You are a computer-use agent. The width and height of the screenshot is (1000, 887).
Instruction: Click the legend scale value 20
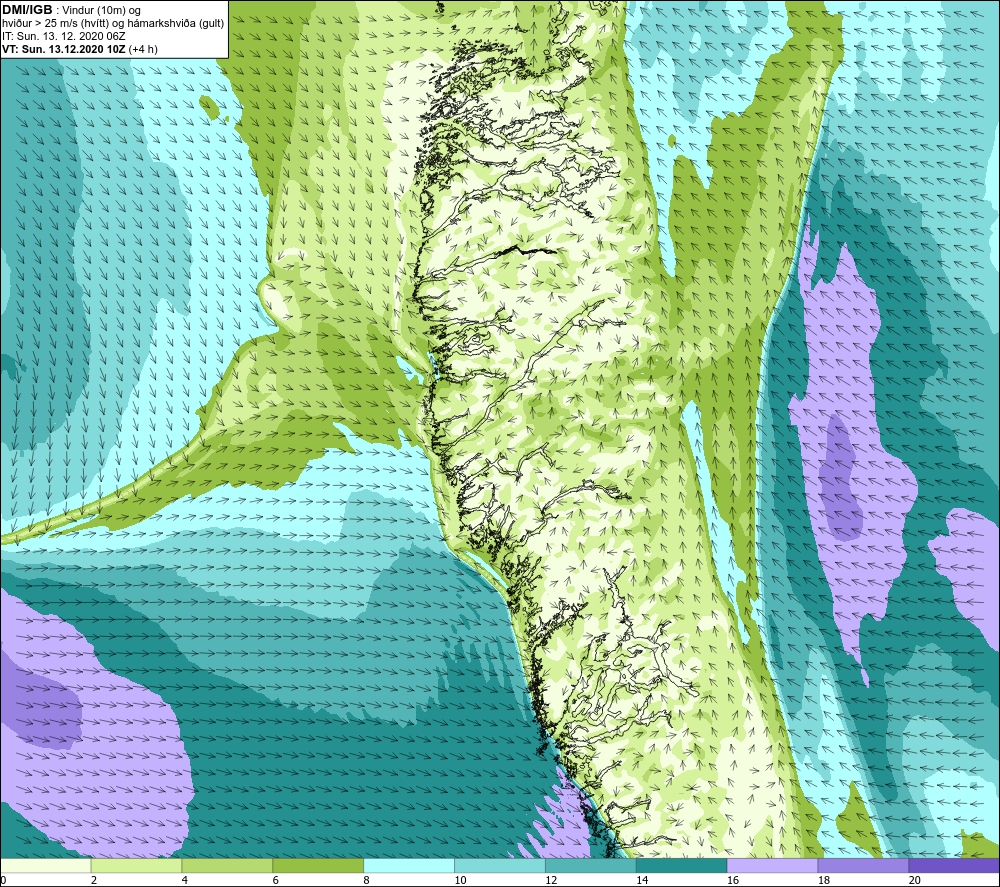(x=915, y=880)
